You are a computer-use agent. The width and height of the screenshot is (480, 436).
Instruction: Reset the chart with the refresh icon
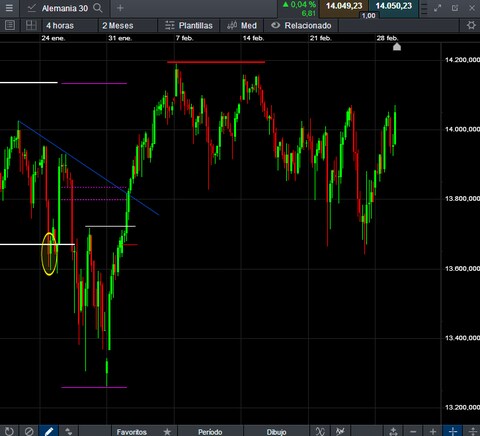pos(9,431)
